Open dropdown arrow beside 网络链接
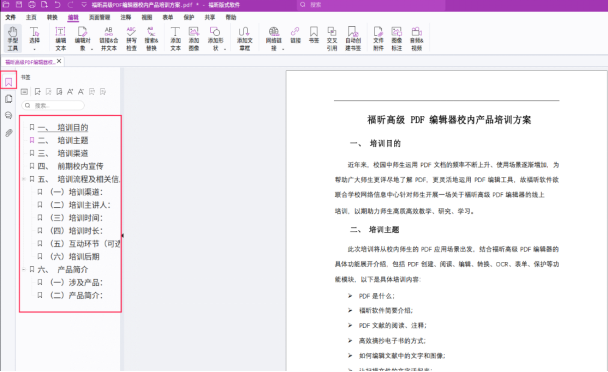Screen dimensions: 608x372 pos(283,49)
